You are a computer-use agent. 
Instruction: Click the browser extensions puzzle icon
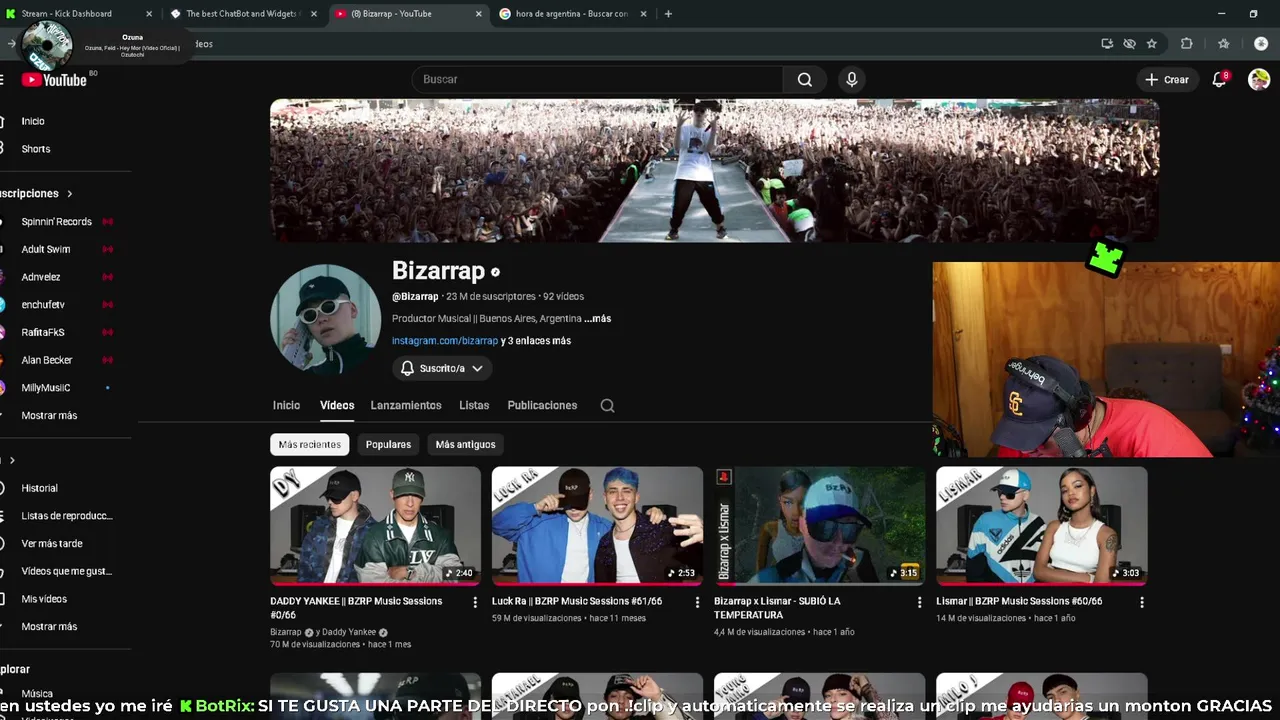coord(1187,44)
